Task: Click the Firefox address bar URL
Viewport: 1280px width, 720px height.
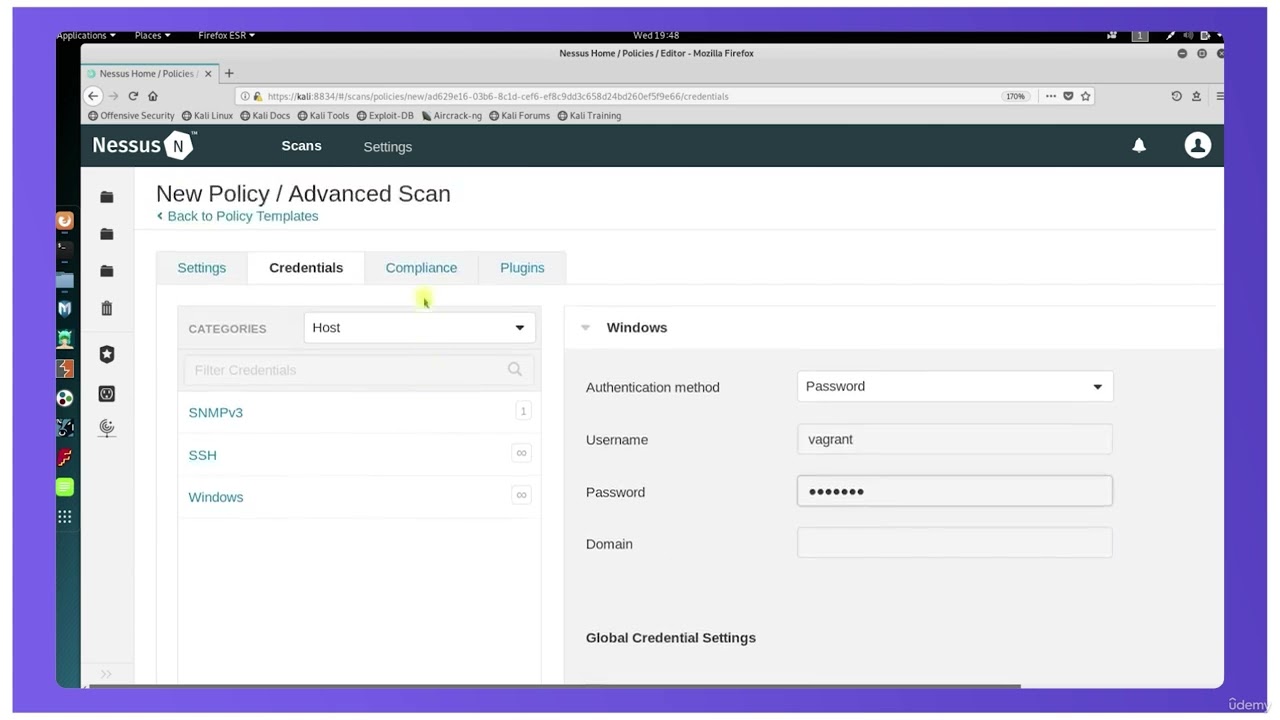Action: click(498, 96)
